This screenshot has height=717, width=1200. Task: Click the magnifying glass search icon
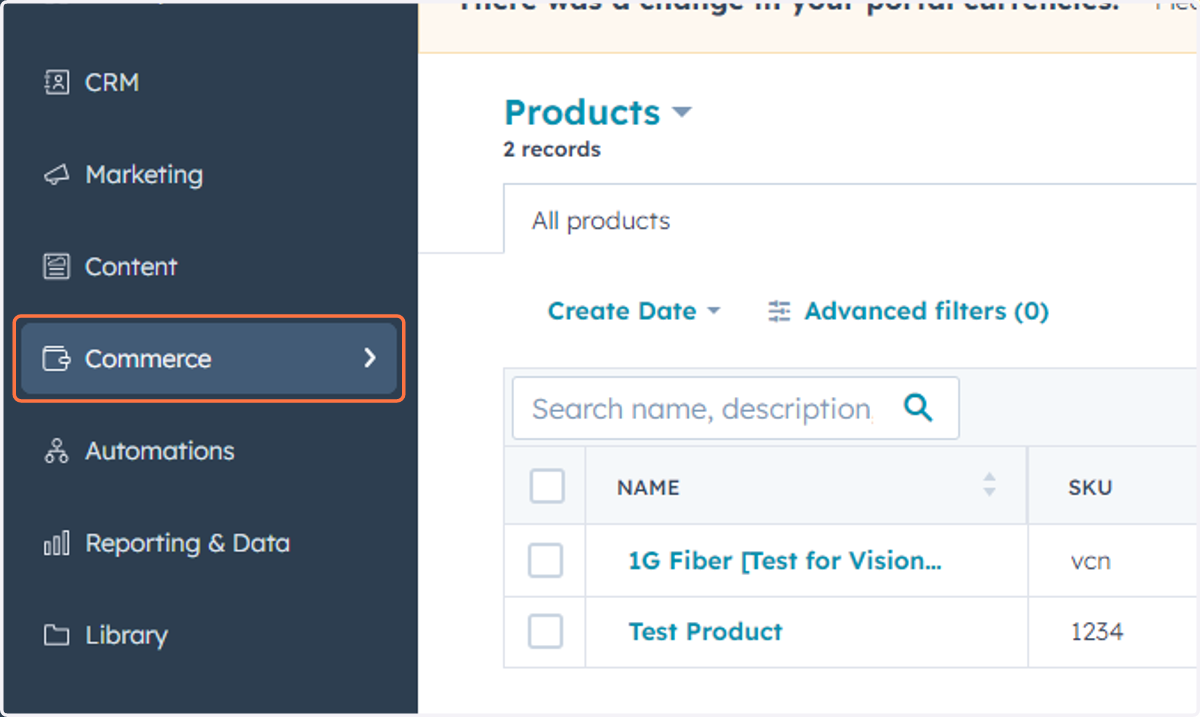click(x=918, y=407)
